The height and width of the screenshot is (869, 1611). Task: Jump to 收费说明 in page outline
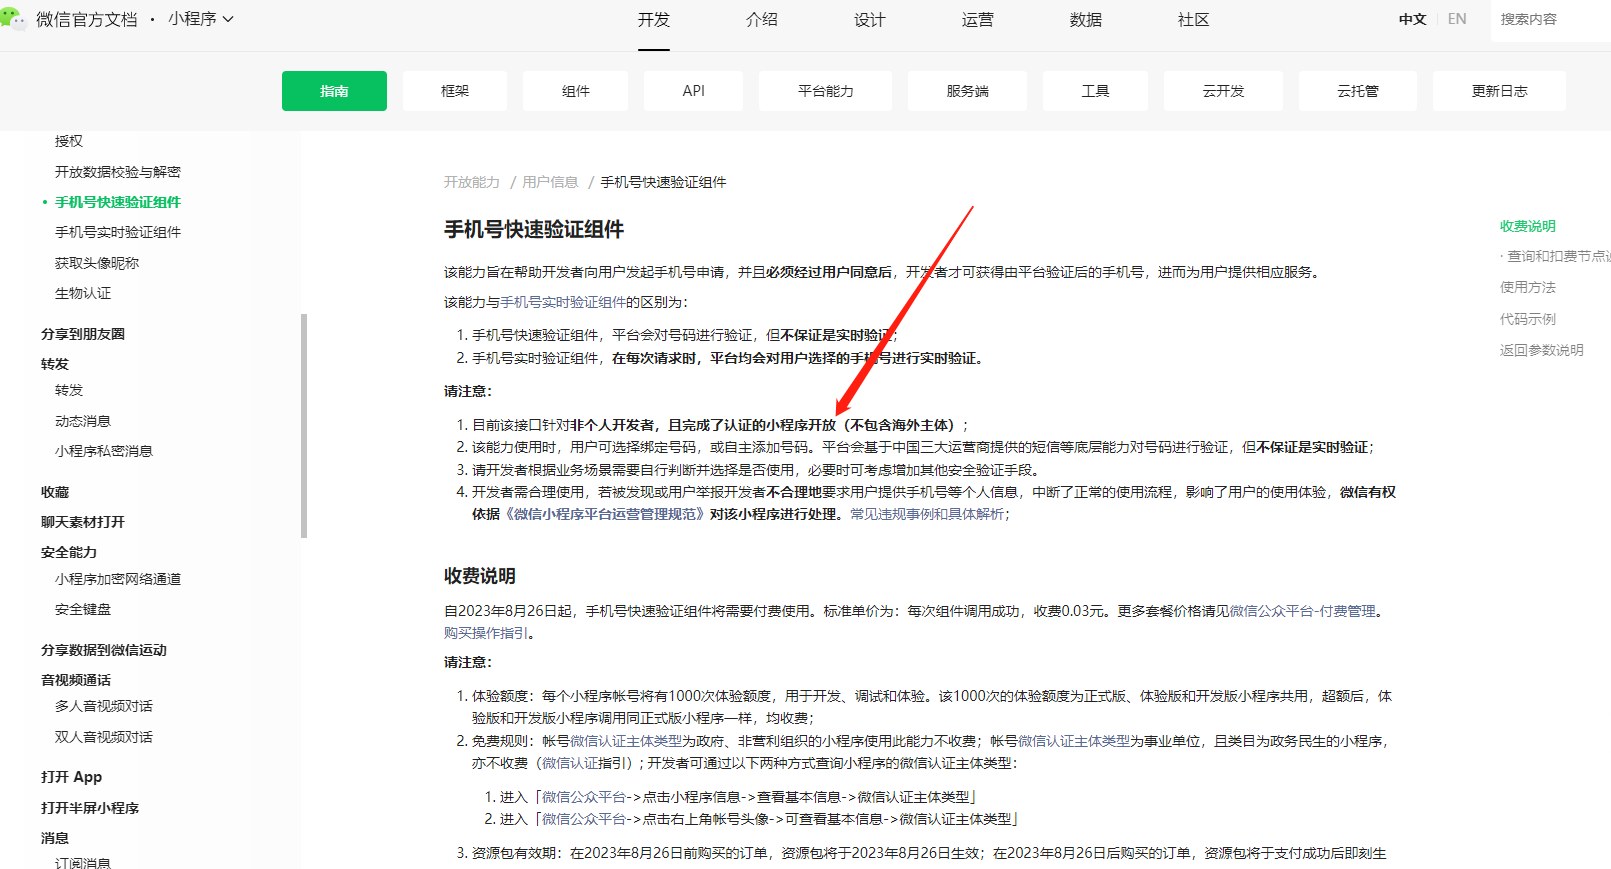1528,226
